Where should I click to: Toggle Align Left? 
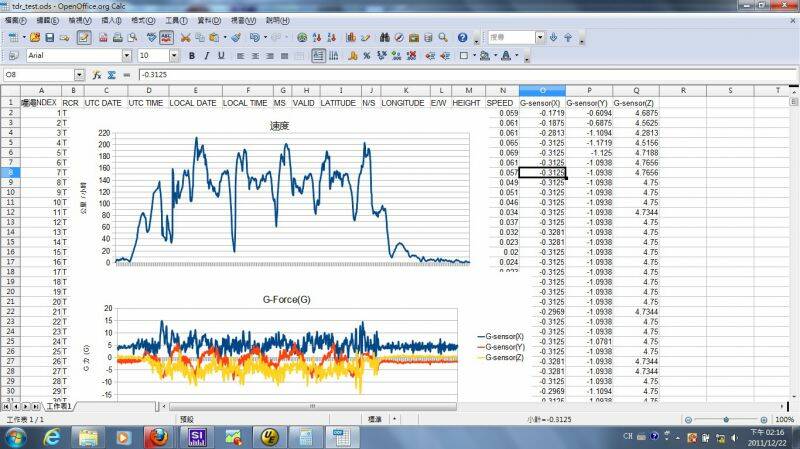point(240,56)
